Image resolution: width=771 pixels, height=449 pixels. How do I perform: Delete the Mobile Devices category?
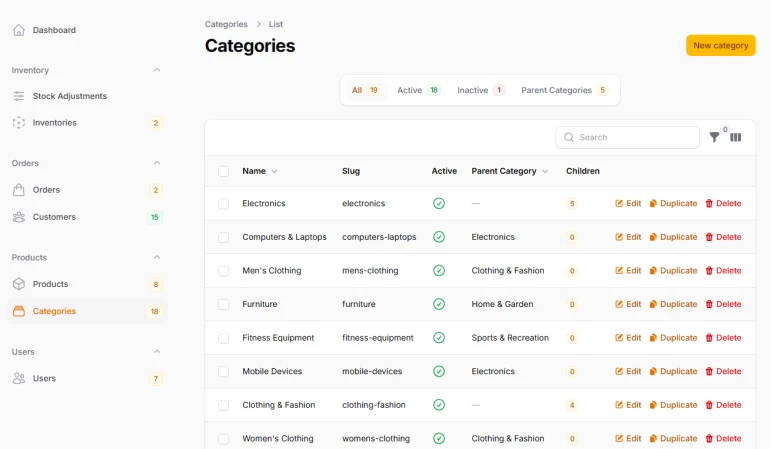point(723,372)
